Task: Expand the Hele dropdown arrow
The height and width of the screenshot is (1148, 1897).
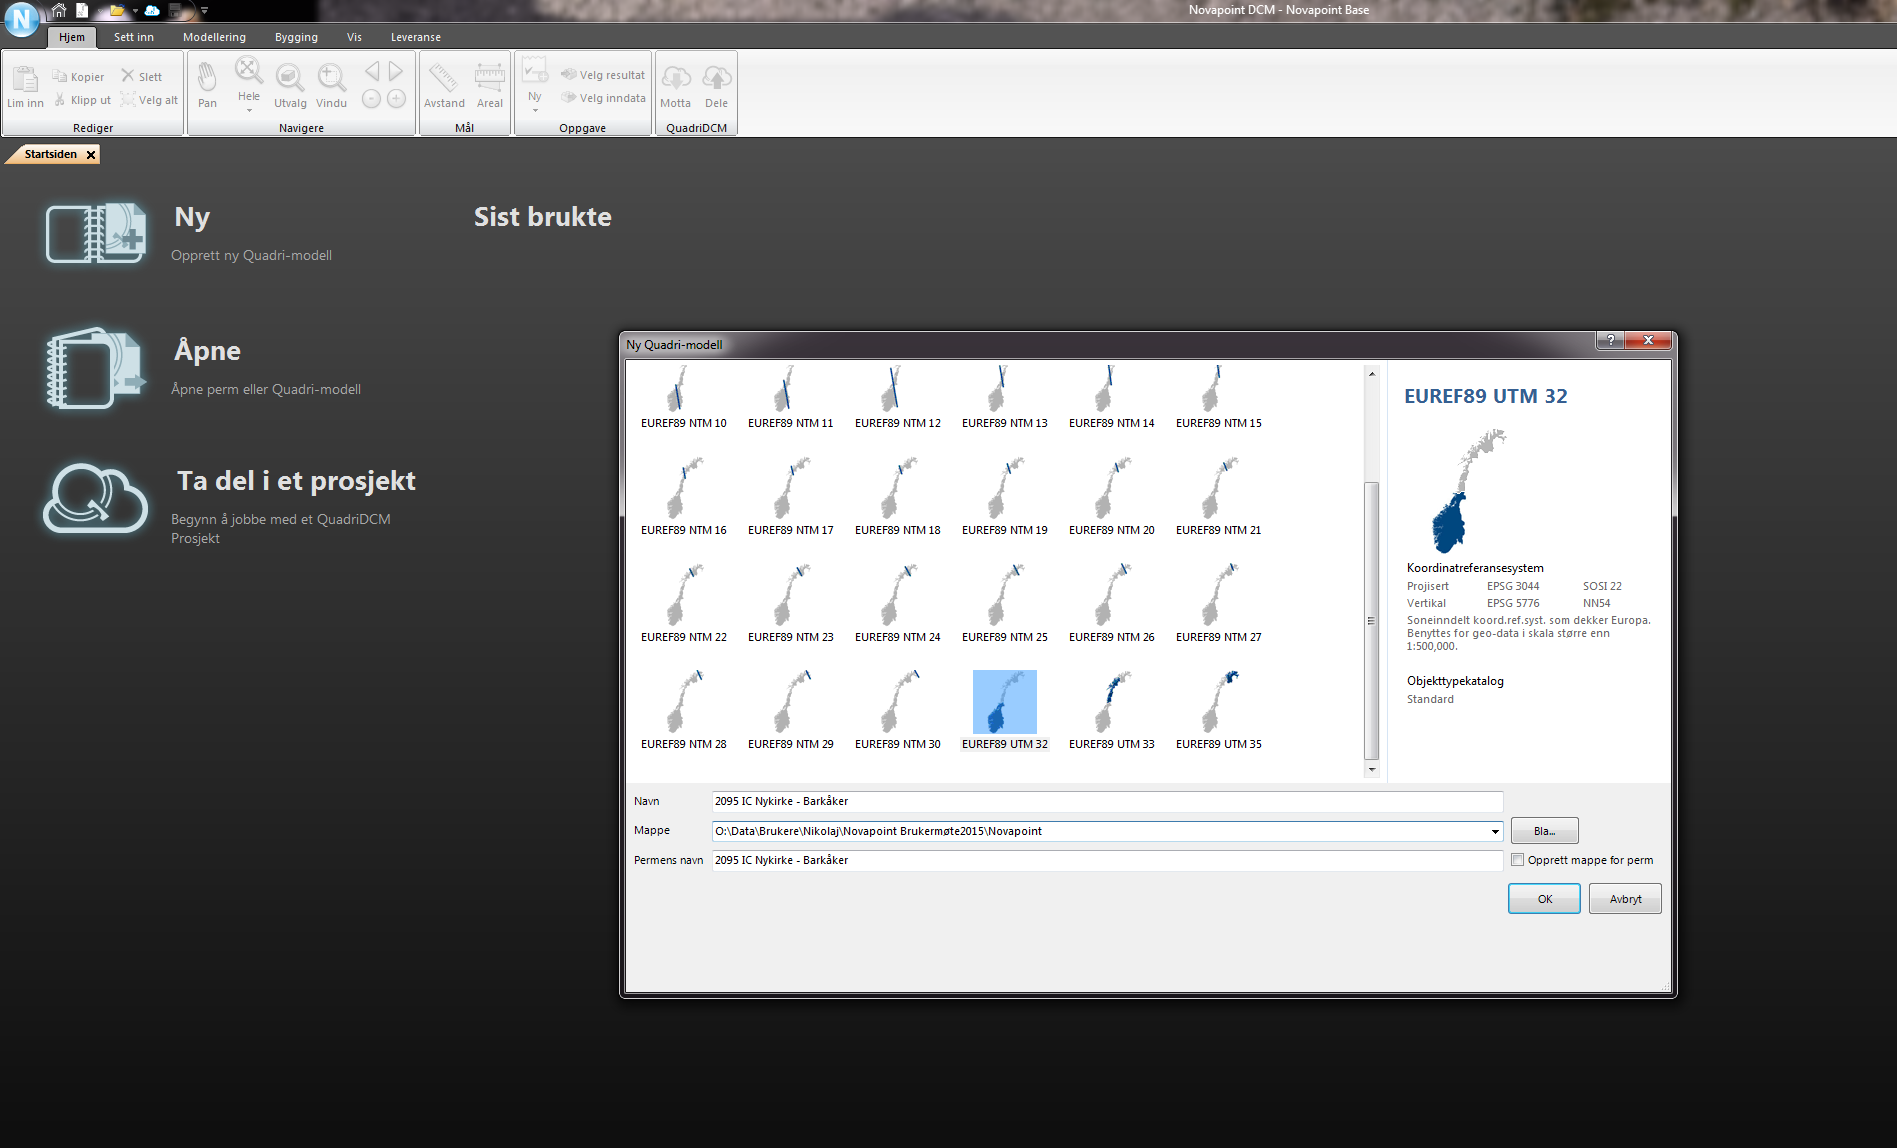Action: pyautogui.click(x=249, y=110)
